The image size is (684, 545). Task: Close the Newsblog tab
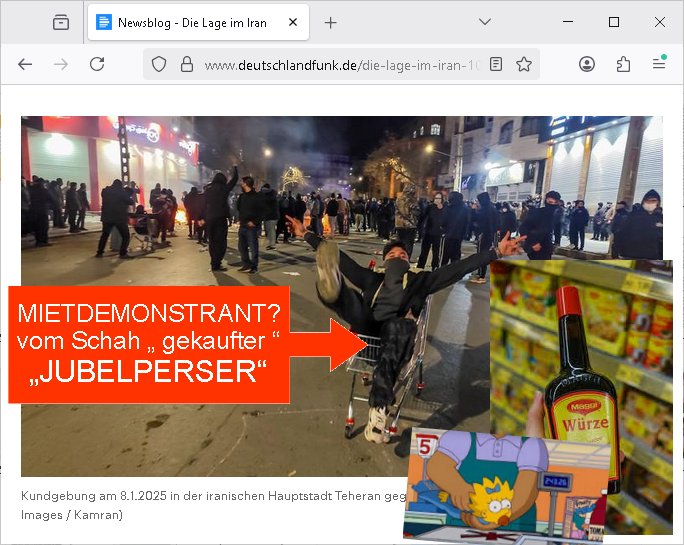[x=293, y=22]
